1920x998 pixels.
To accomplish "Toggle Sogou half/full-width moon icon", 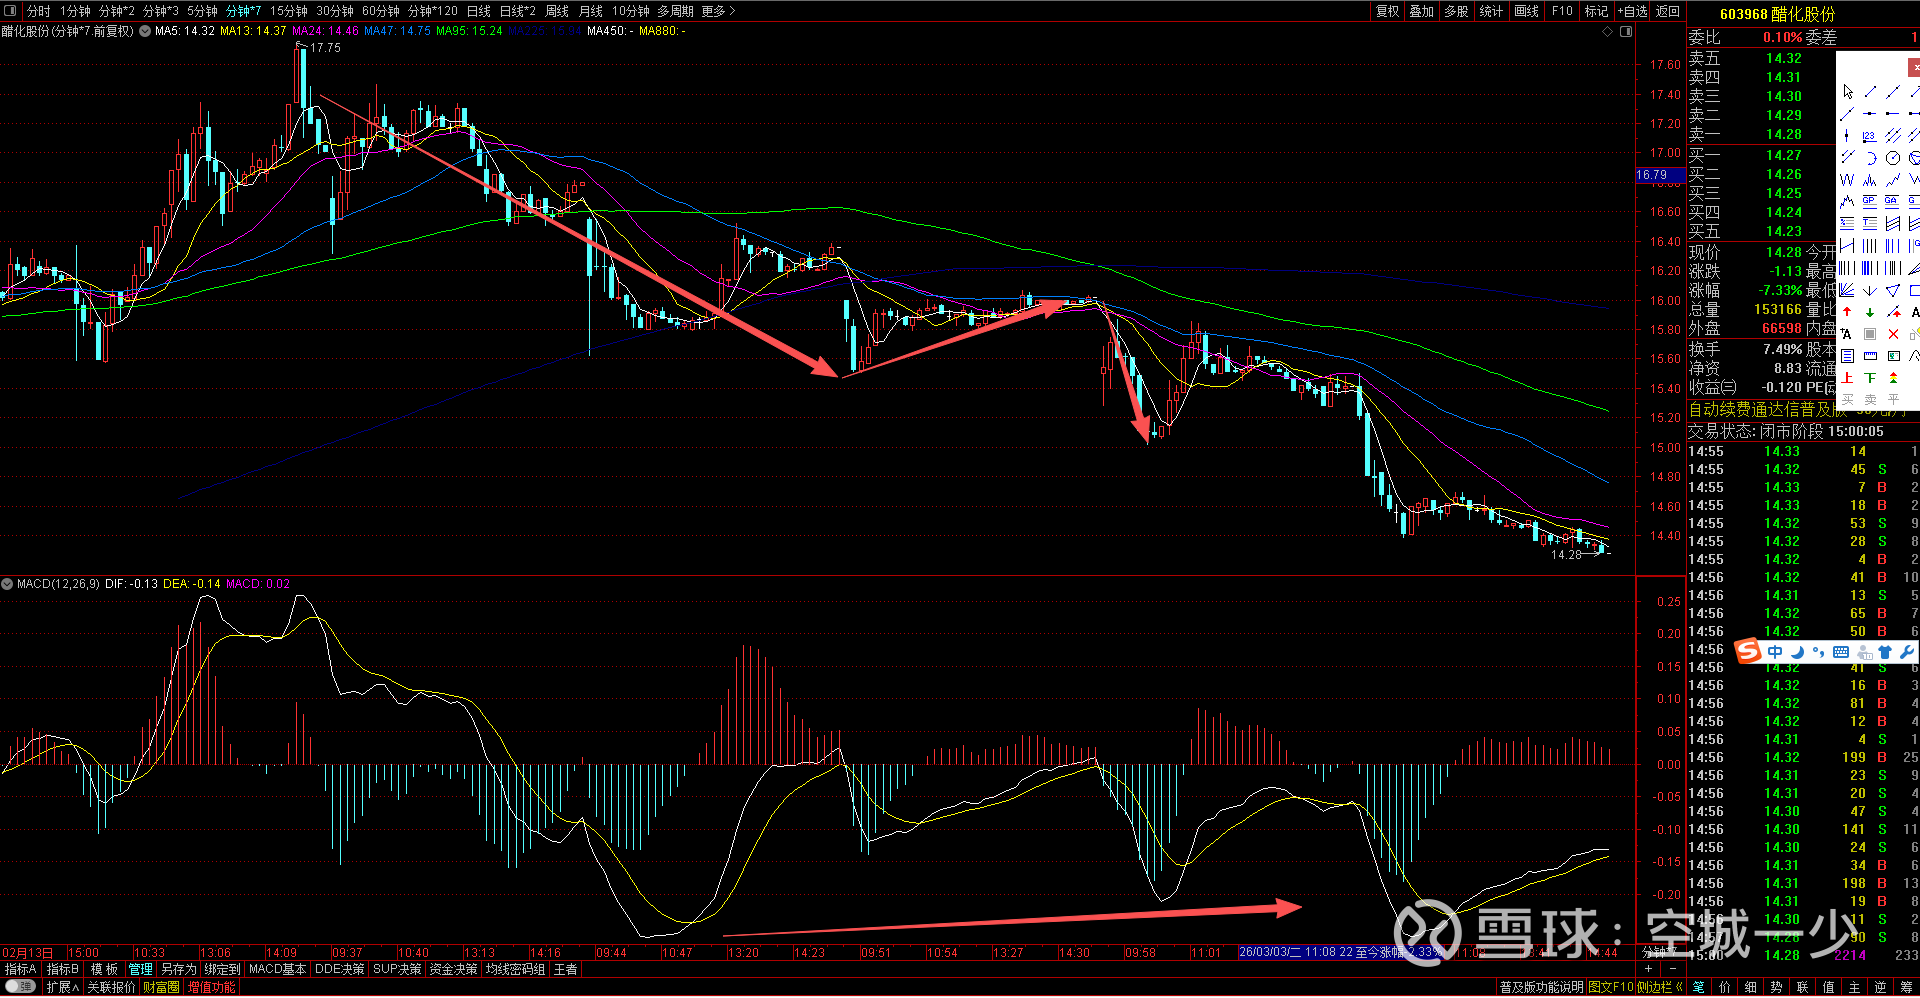I will 1797,652.
